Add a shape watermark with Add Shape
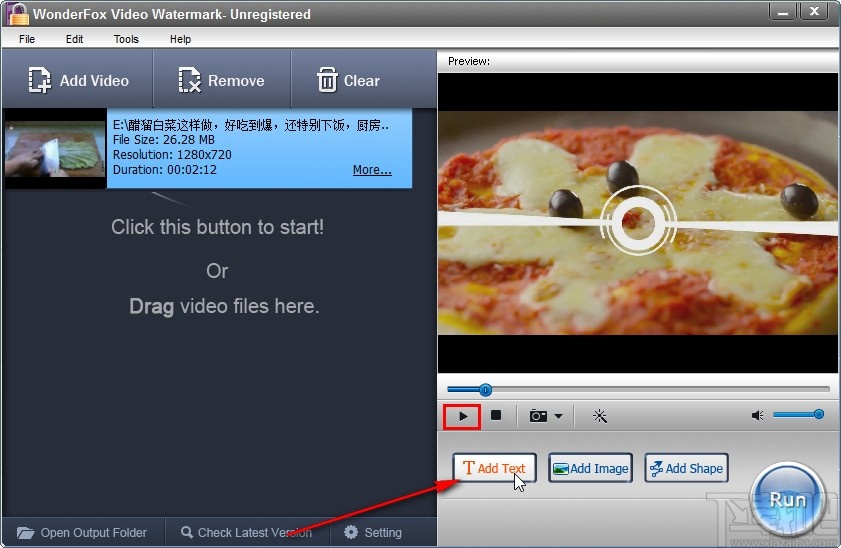Screen dimensions: 841x548 click(687, 468)
